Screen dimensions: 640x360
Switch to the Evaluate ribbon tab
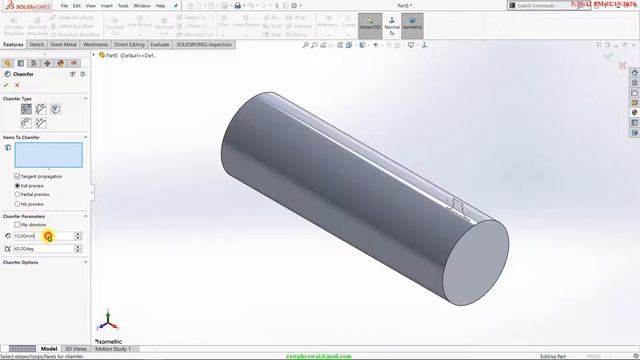pyautogui.click(x=160, y=44)
